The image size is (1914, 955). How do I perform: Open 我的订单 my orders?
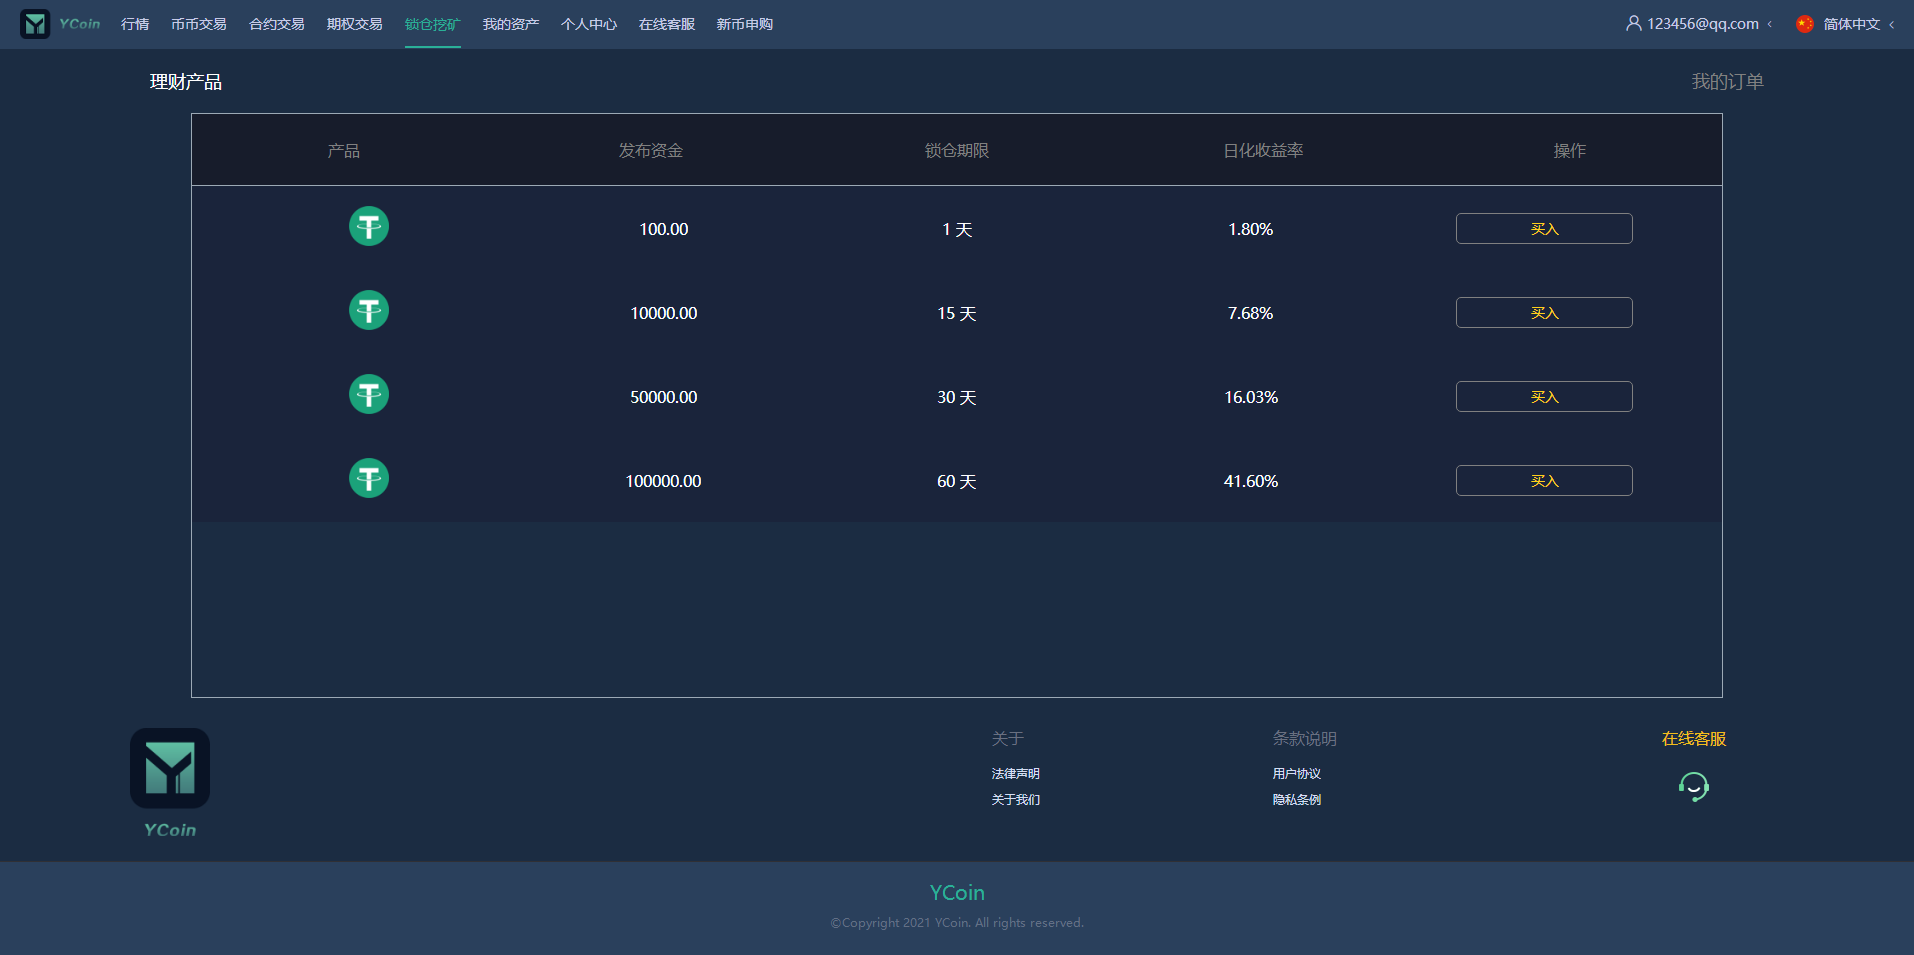1726,82
